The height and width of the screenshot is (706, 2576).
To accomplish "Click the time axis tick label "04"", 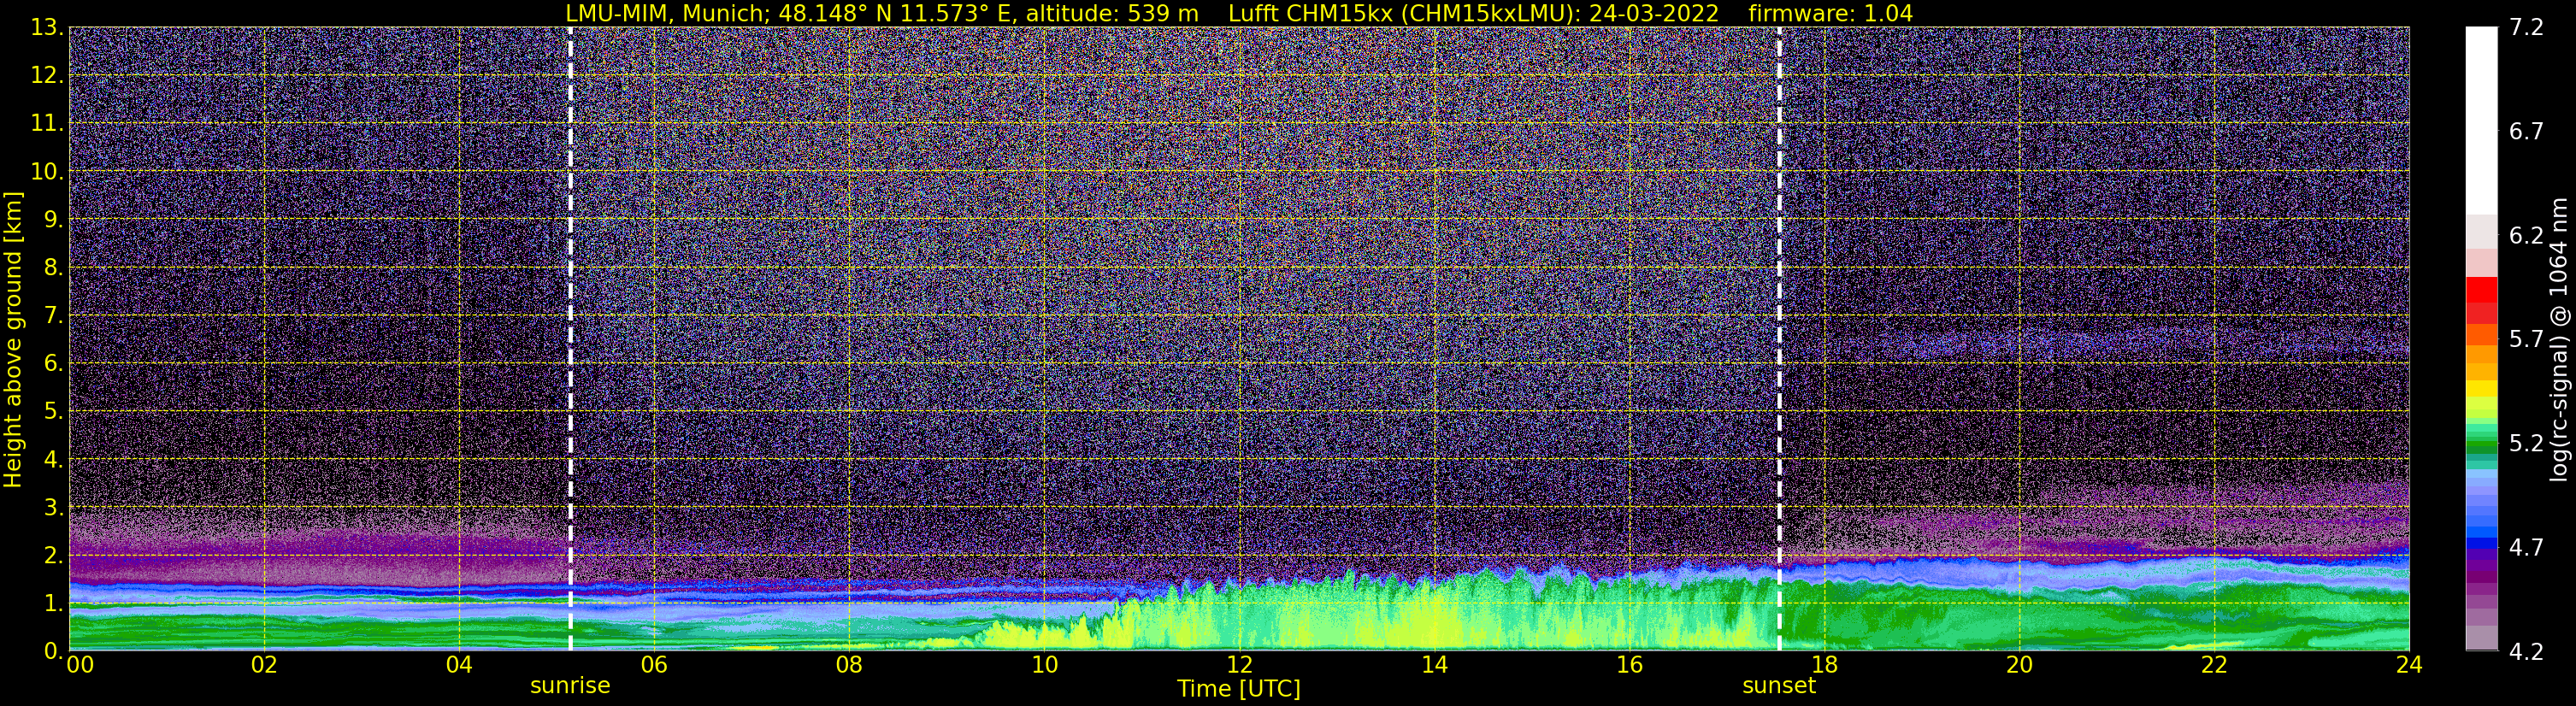I will (459, 666).
